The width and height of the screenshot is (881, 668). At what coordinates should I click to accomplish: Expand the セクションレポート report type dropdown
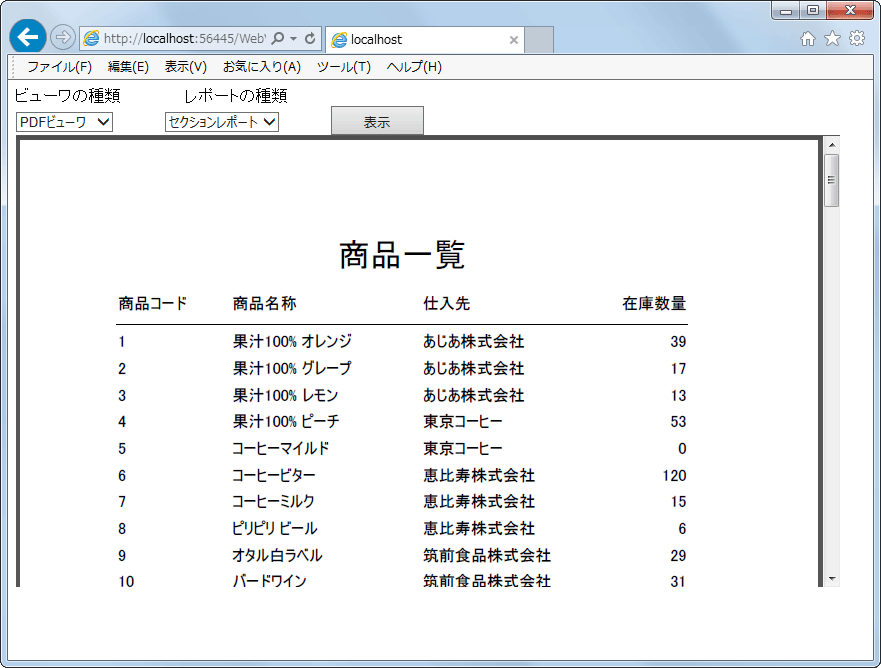(222, 122)
